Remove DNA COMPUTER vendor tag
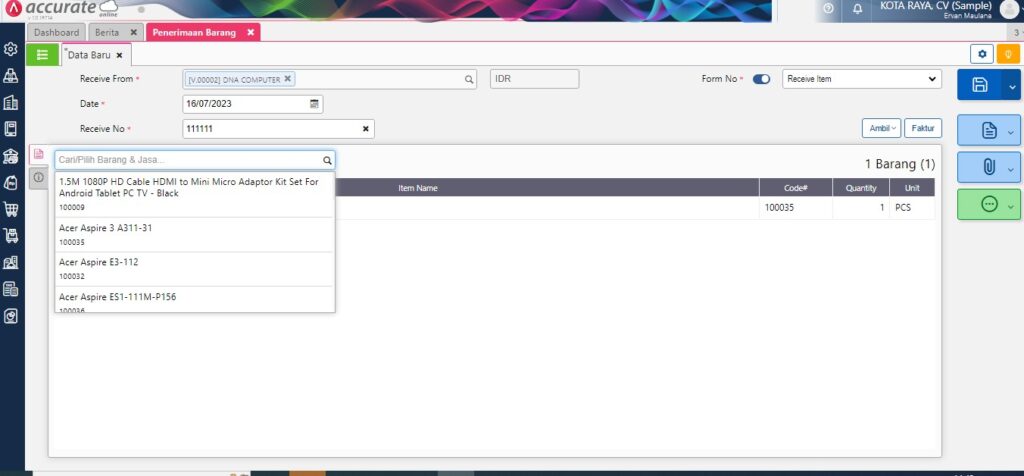The height and width of the screenshot is (476, 1024). click(x=287, y=78)
